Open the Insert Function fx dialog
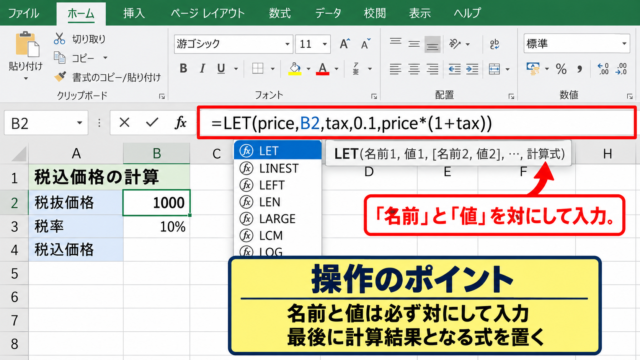The width and height of the screenshot is (640, 360). [x=180, y=122]
